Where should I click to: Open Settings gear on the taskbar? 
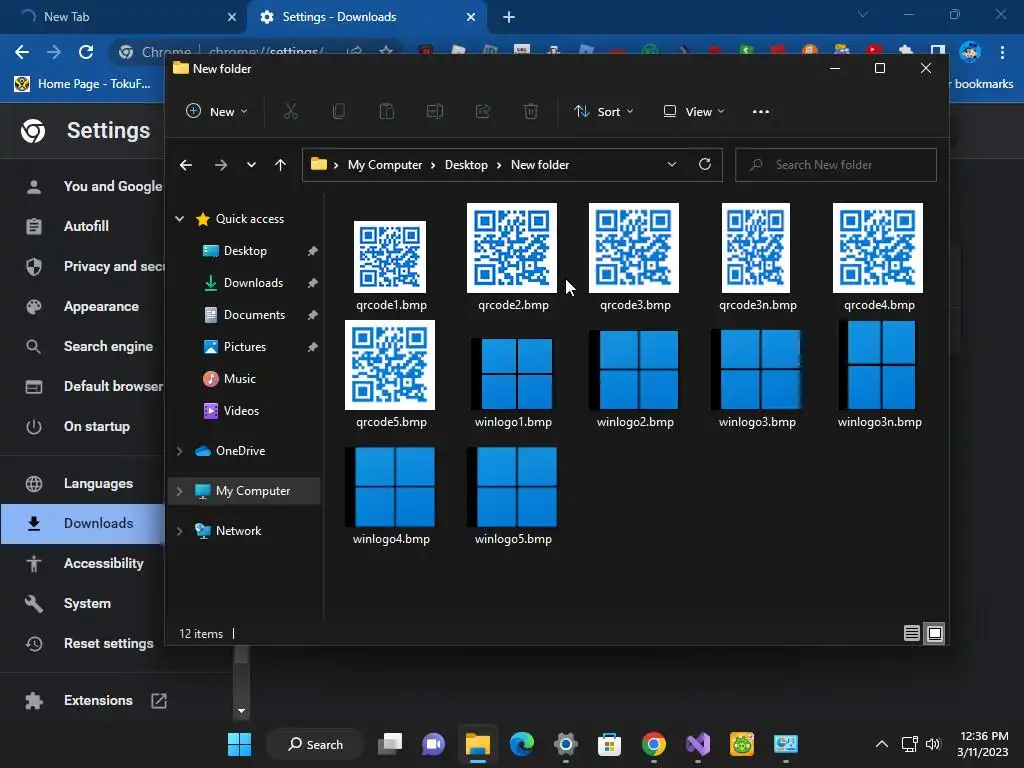pyautogui.click(x=566, y=744)
